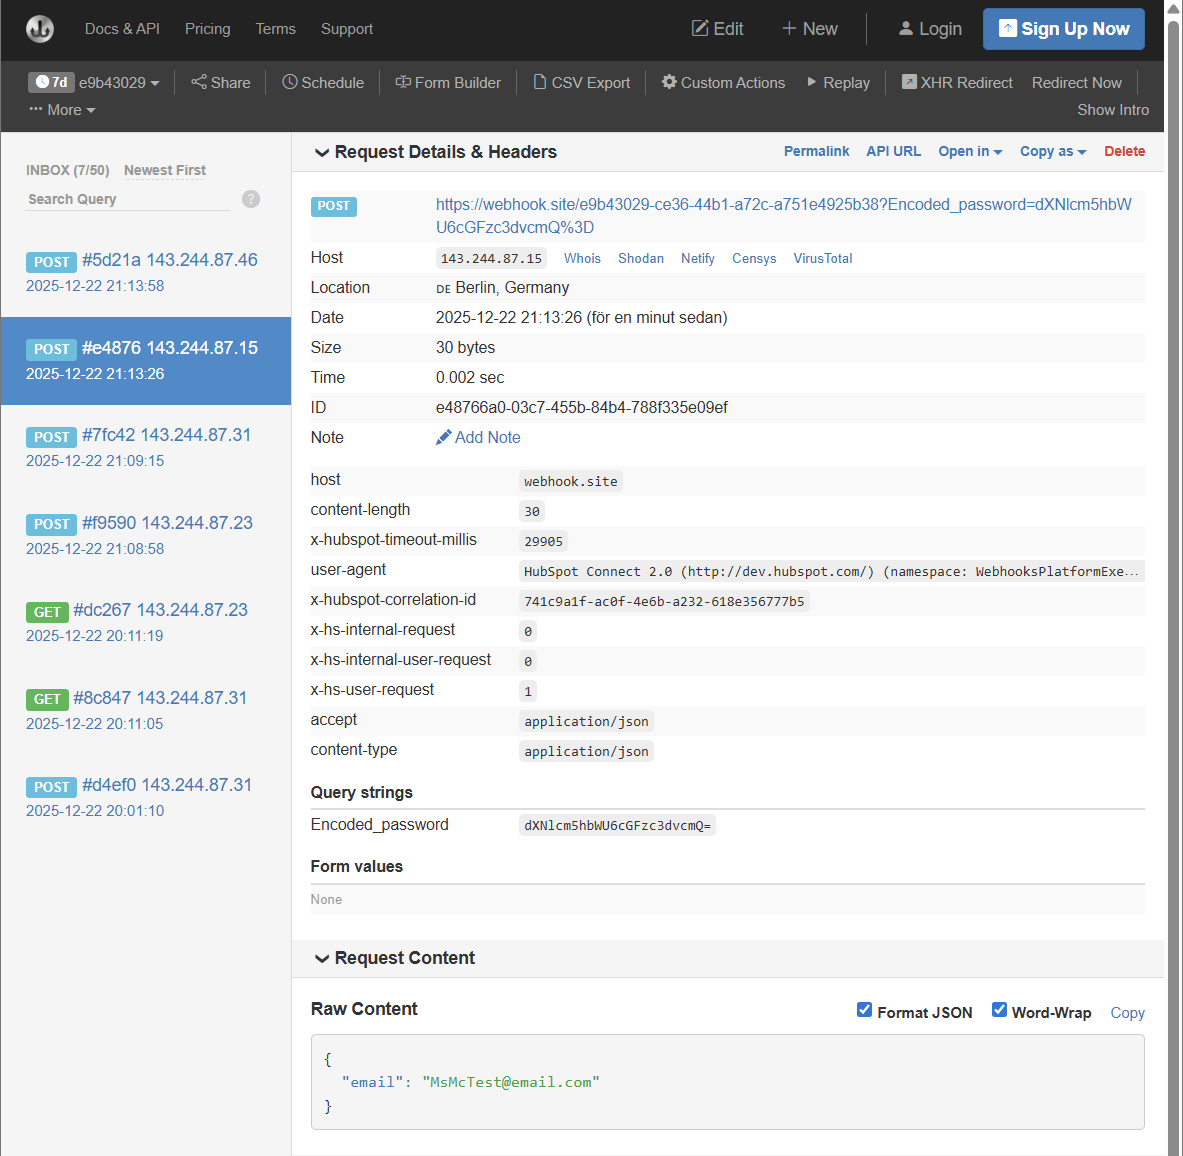
Task: Open the 'Copy as' dropdown
Action: tap(1052, 151)
